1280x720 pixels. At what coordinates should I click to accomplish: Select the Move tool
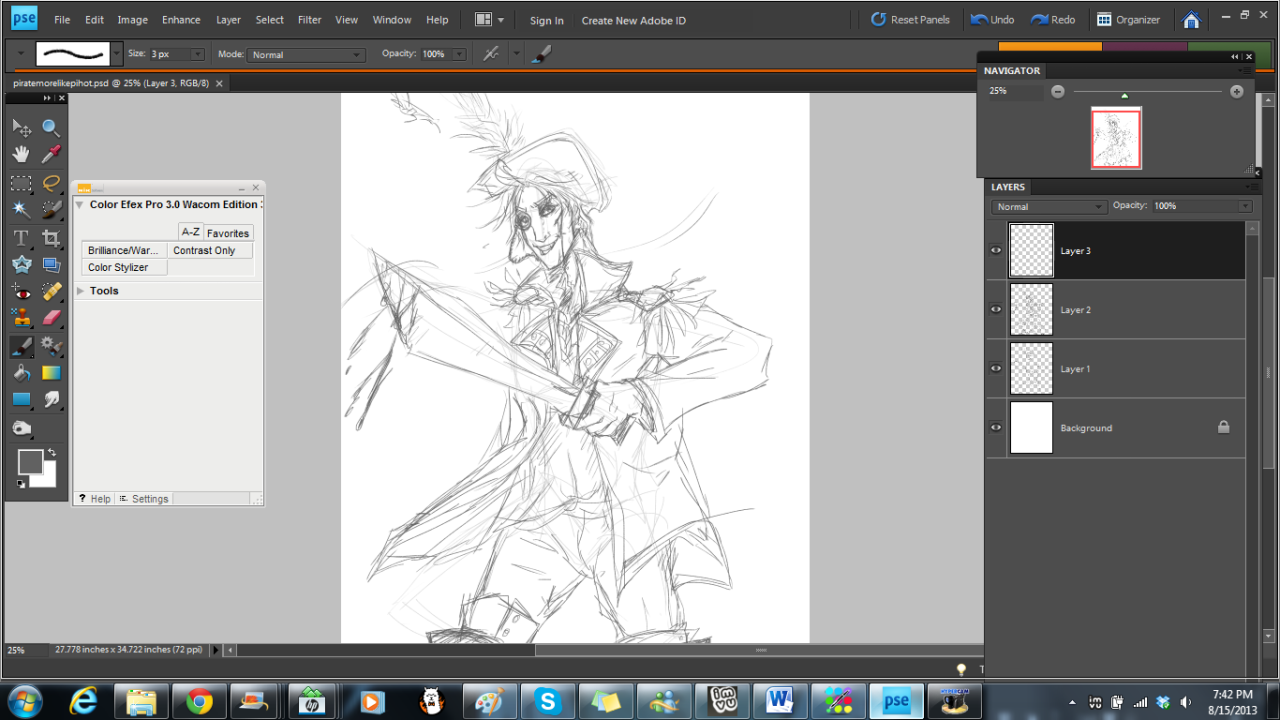21,128
